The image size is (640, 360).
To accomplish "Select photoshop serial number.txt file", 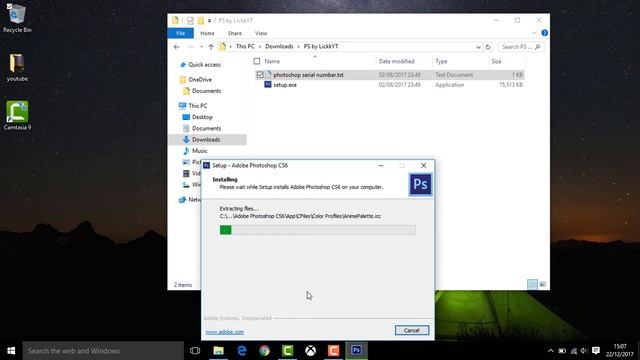I will [308, 75].
